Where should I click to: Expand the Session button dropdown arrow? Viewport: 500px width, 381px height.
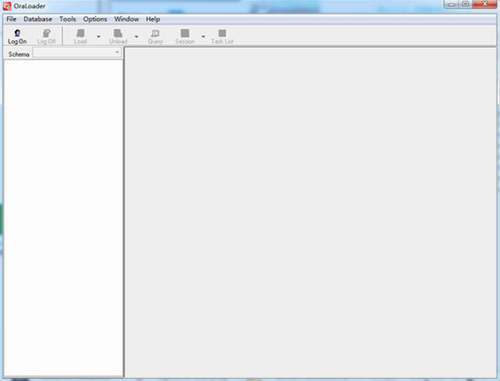(x=203, y=36)
